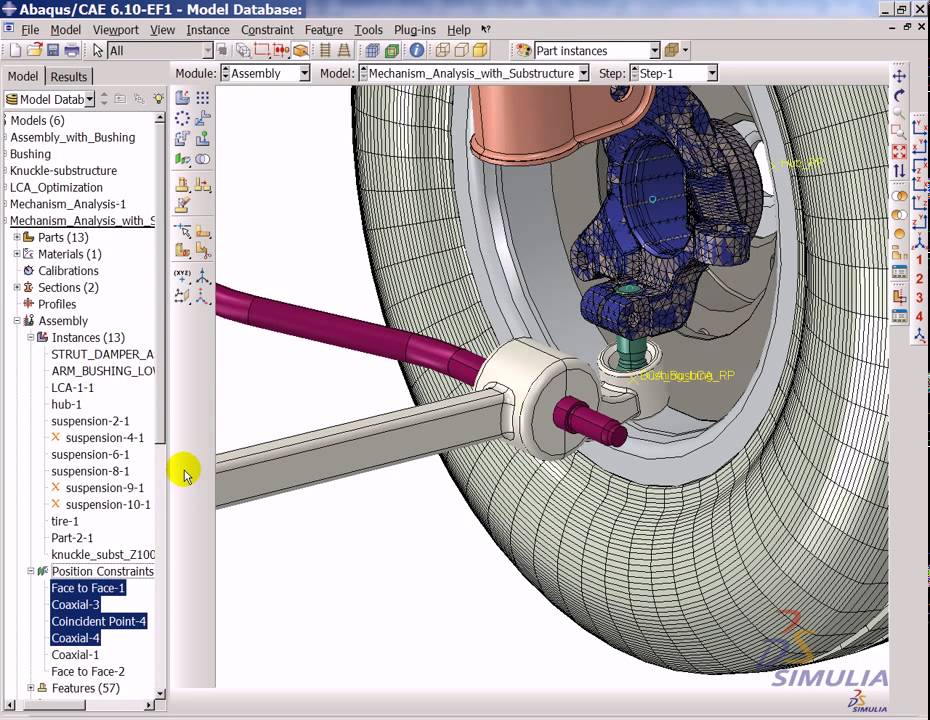Toggle the suppressed suspension-4-1 instance
Image resolution: width=930 pixels, height=720 pixels.
[97, 438]
